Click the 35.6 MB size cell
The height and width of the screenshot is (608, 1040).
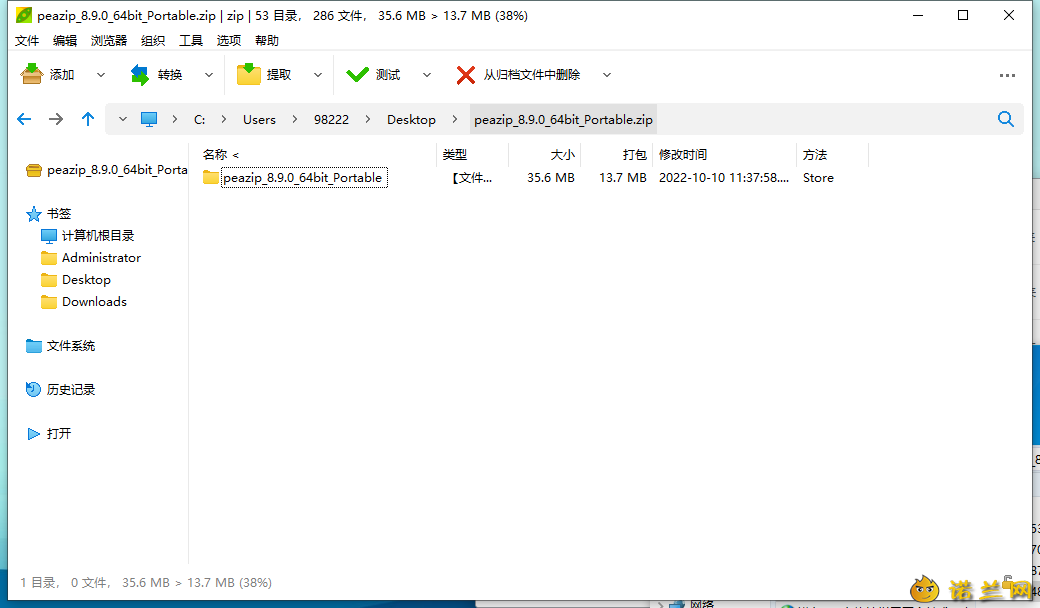tap(551, 178)
